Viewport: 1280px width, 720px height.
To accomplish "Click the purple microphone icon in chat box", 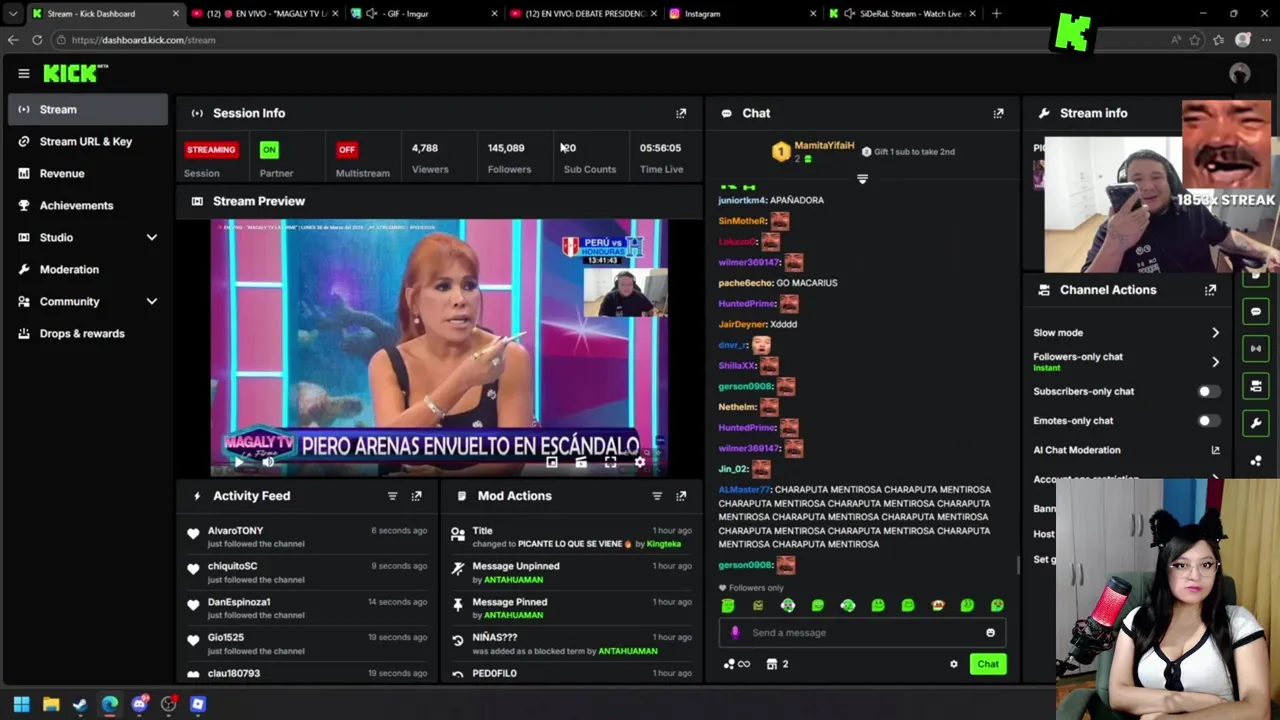I will 735,632.
